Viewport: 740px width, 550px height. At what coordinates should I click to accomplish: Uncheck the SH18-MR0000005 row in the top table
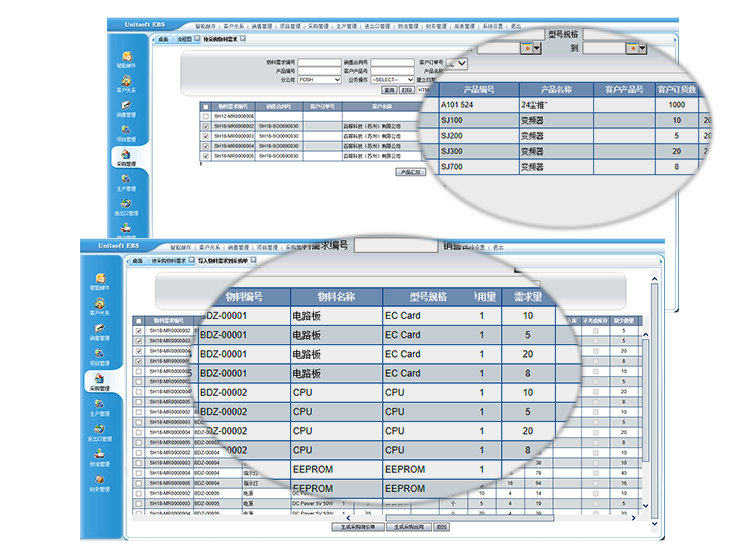(x=206, y=156)
